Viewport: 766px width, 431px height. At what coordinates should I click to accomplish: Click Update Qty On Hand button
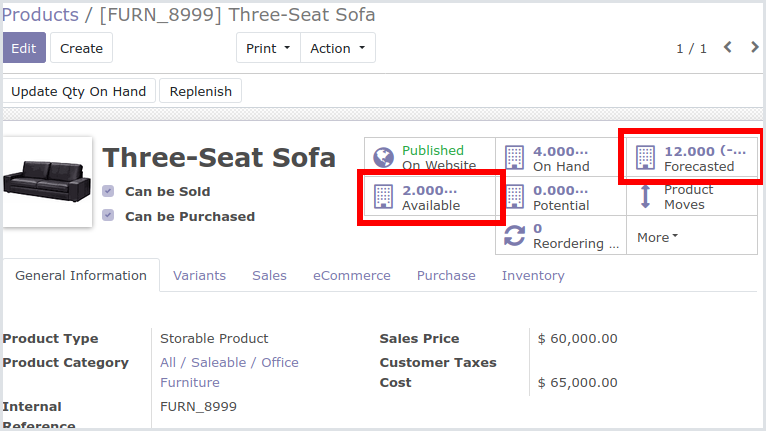[79, 91]
